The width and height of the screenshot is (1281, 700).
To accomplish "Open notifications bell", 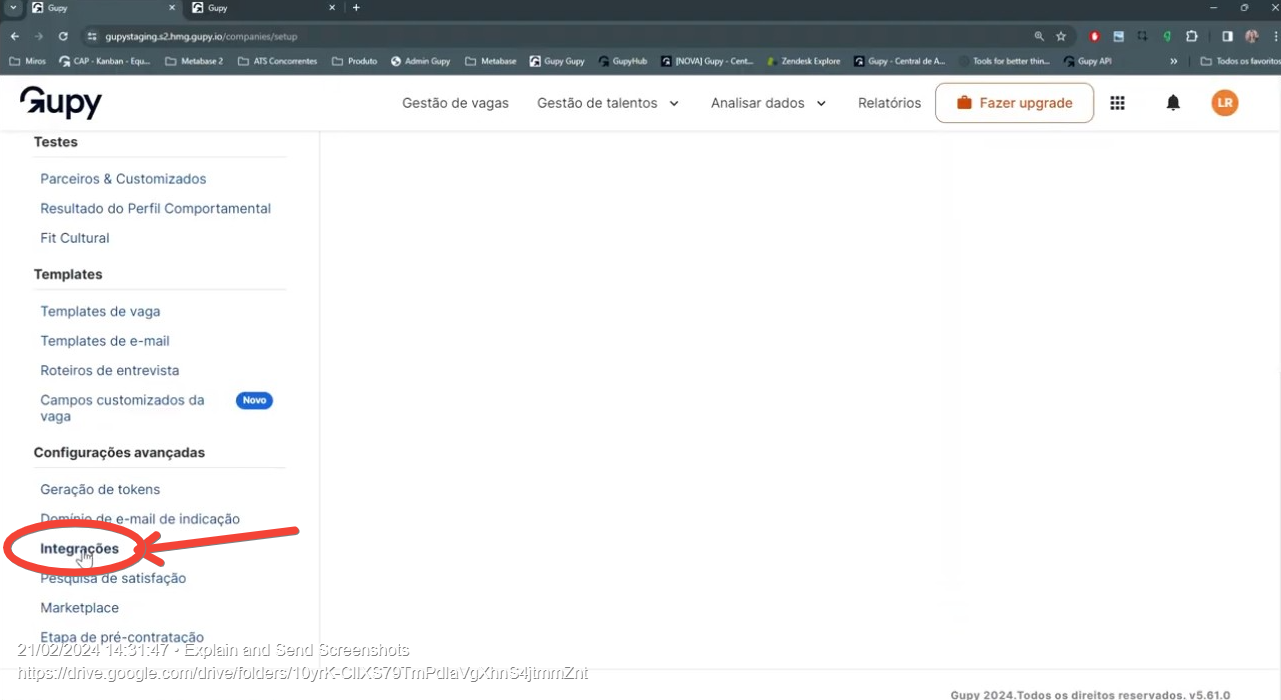I will click(1173, 103).
